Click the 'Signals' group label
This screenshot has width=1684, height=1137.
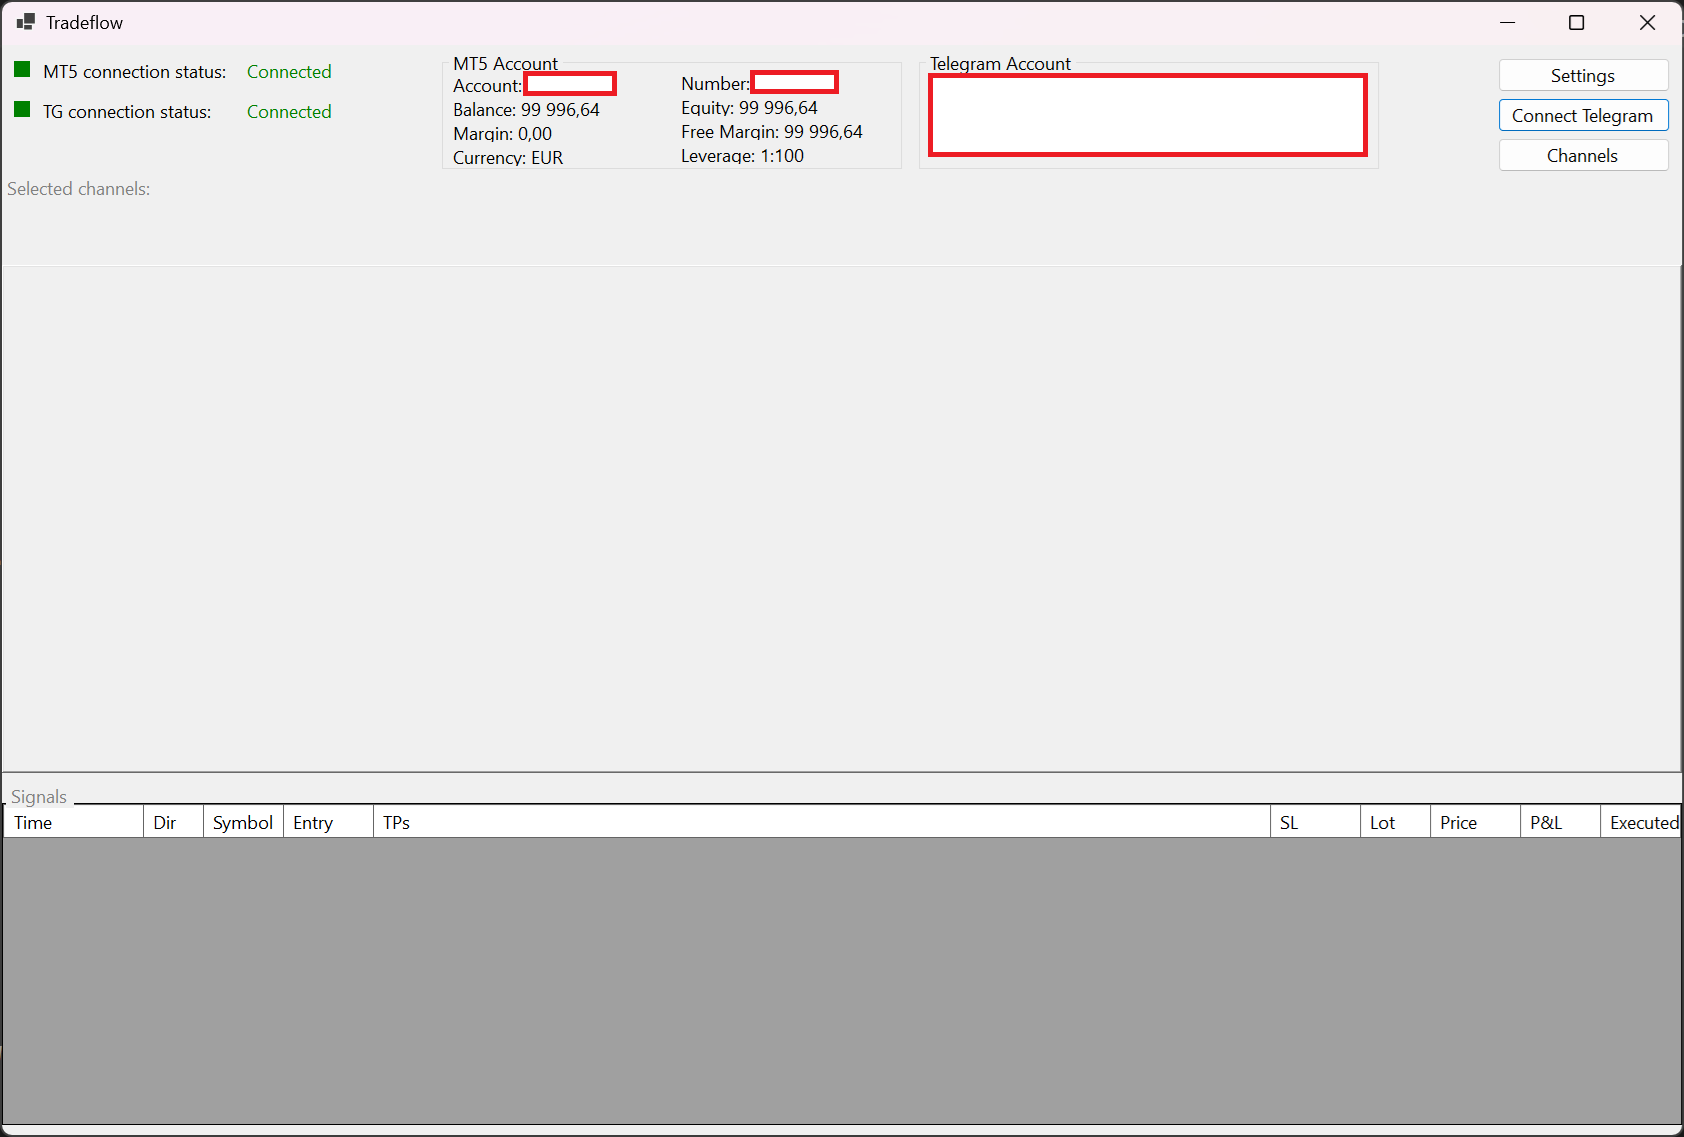(x=39, y=797)
